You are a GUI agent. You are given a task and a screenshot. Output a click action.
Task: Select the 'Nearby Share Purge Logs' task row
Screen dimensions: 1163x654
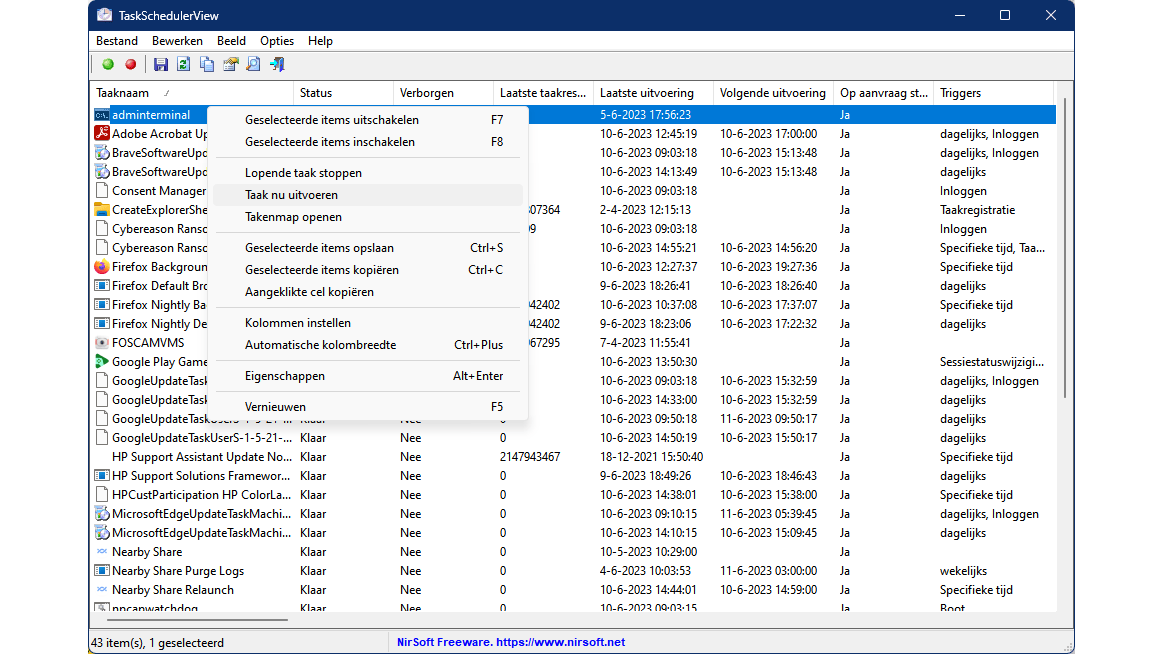coord(178,571)
